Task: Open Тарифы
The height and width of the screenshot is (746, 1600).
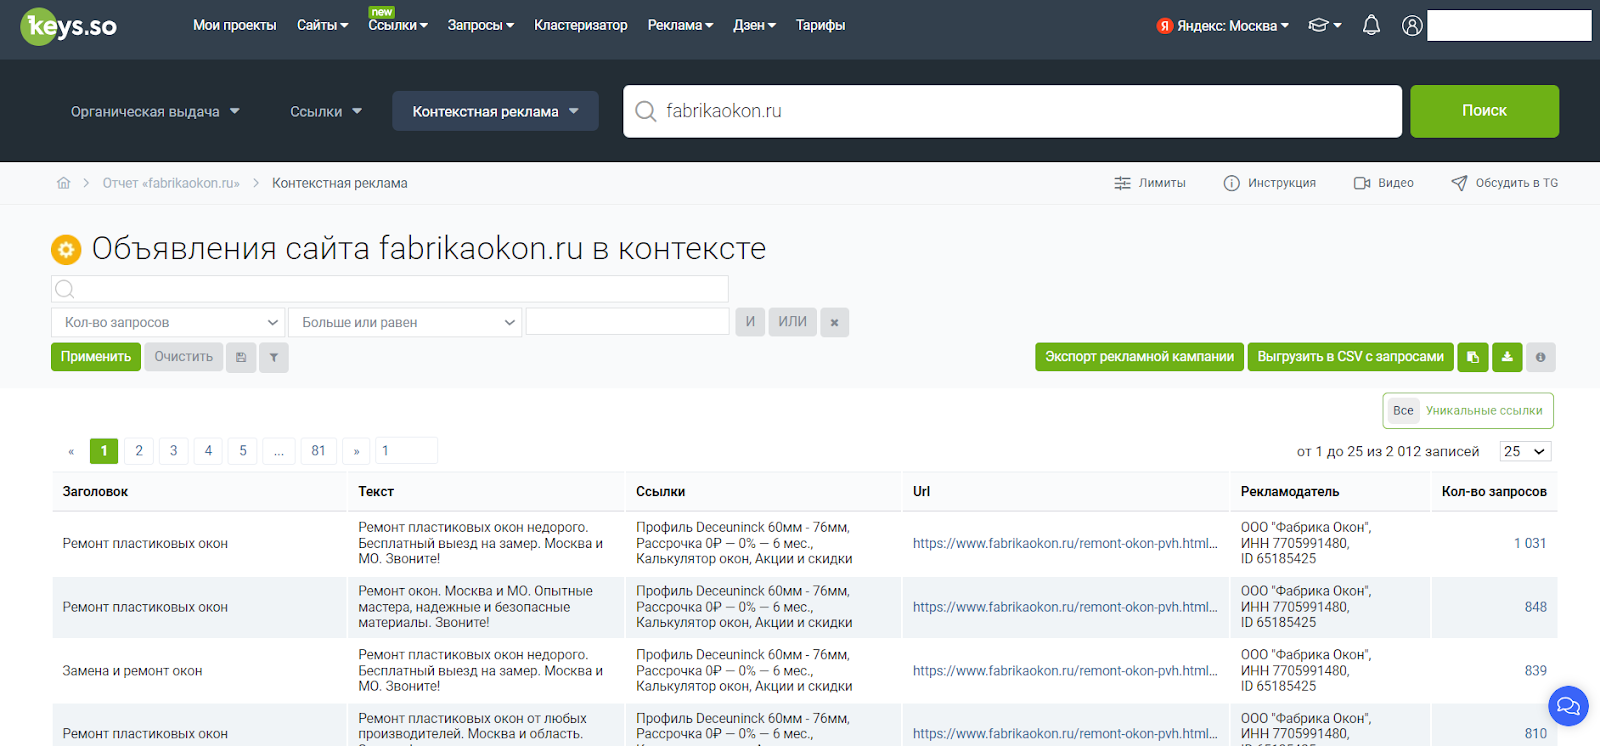Action: point(820,25)
